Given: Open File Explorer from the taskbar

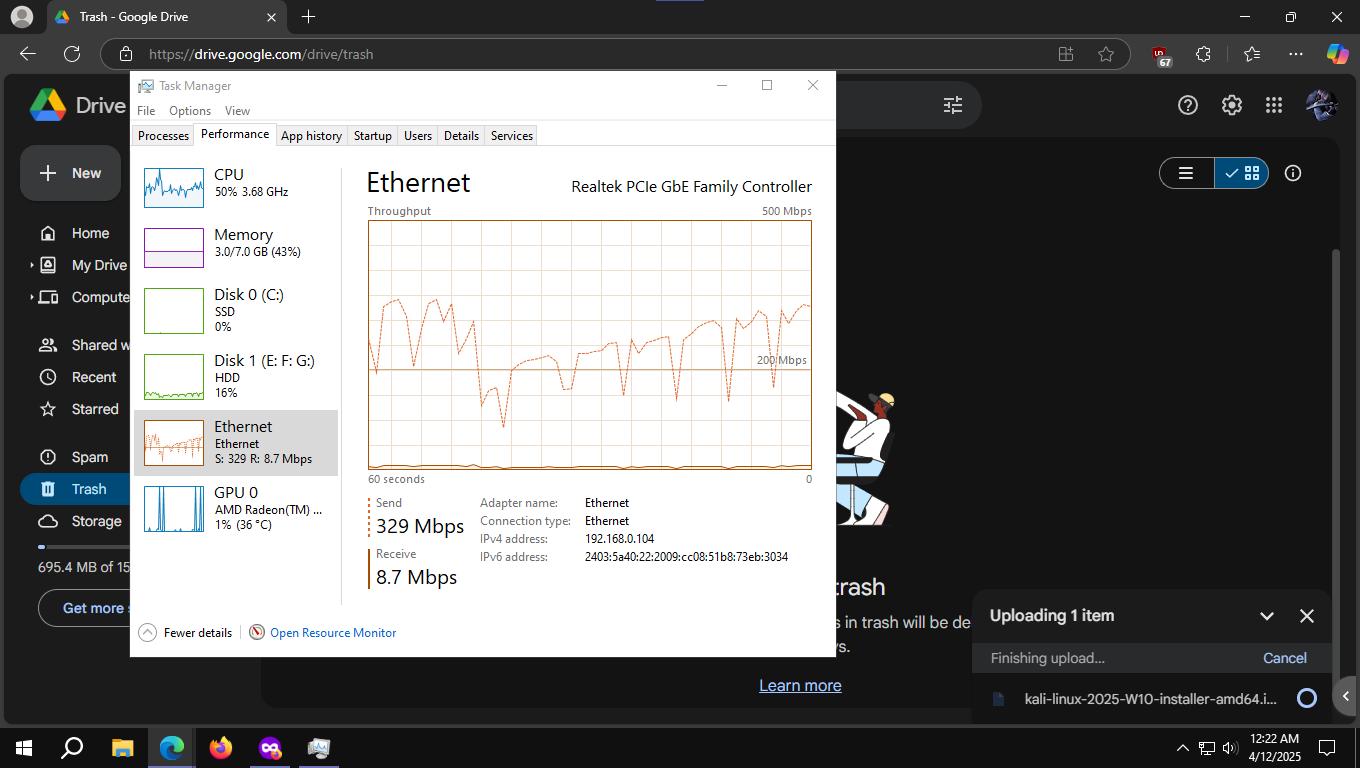Looking at the screenshot, I should pyautogui.click(x=123, y=748).
